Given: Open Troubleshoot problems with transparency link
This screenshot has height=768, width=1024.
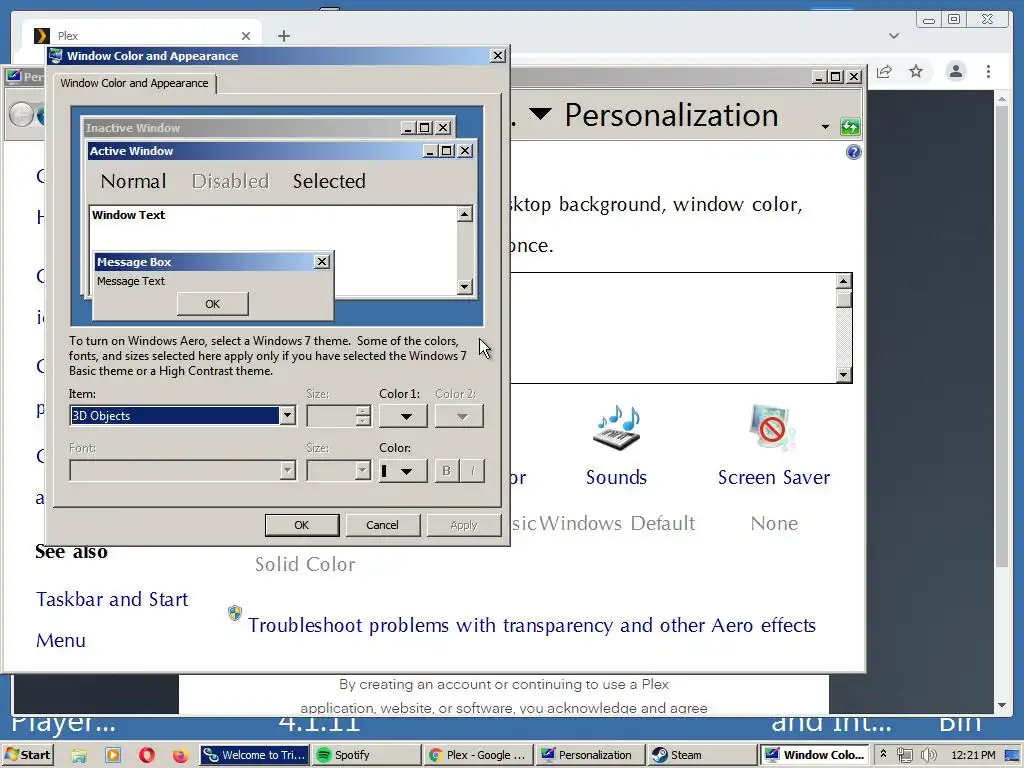Looking at the screenshot, I should click(532, 625).
